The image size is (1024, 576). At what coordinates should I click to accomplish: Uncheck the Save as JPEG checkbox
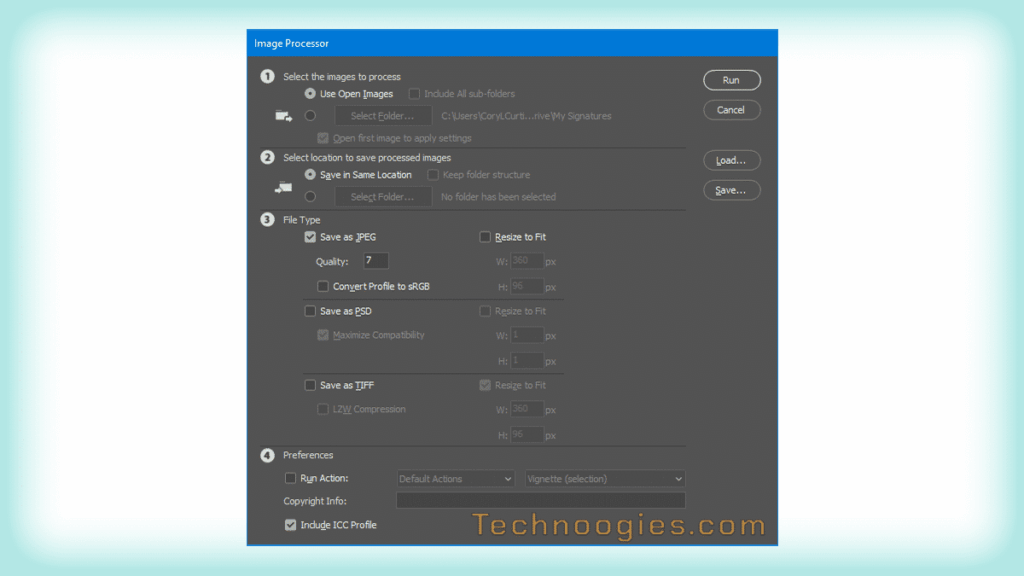coord(310,237)
